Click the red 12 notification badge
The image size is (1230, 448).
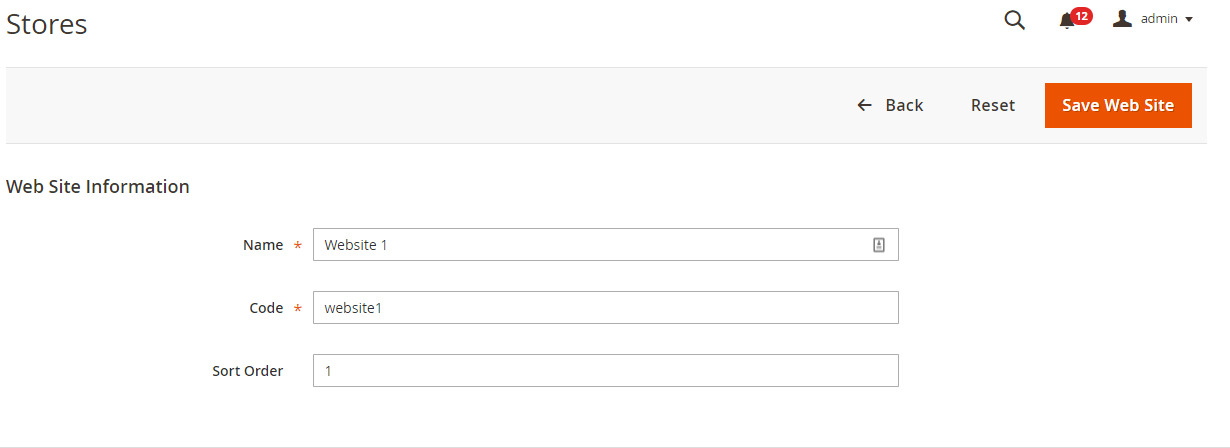coord(1081,16)
